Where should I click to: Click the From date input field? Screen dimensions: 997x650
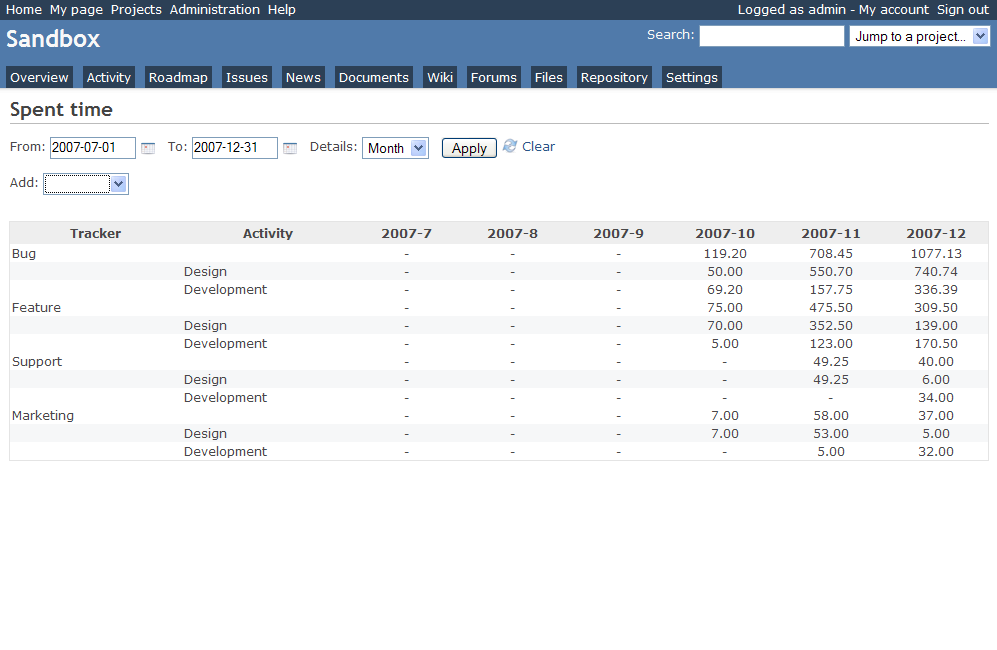93,148
